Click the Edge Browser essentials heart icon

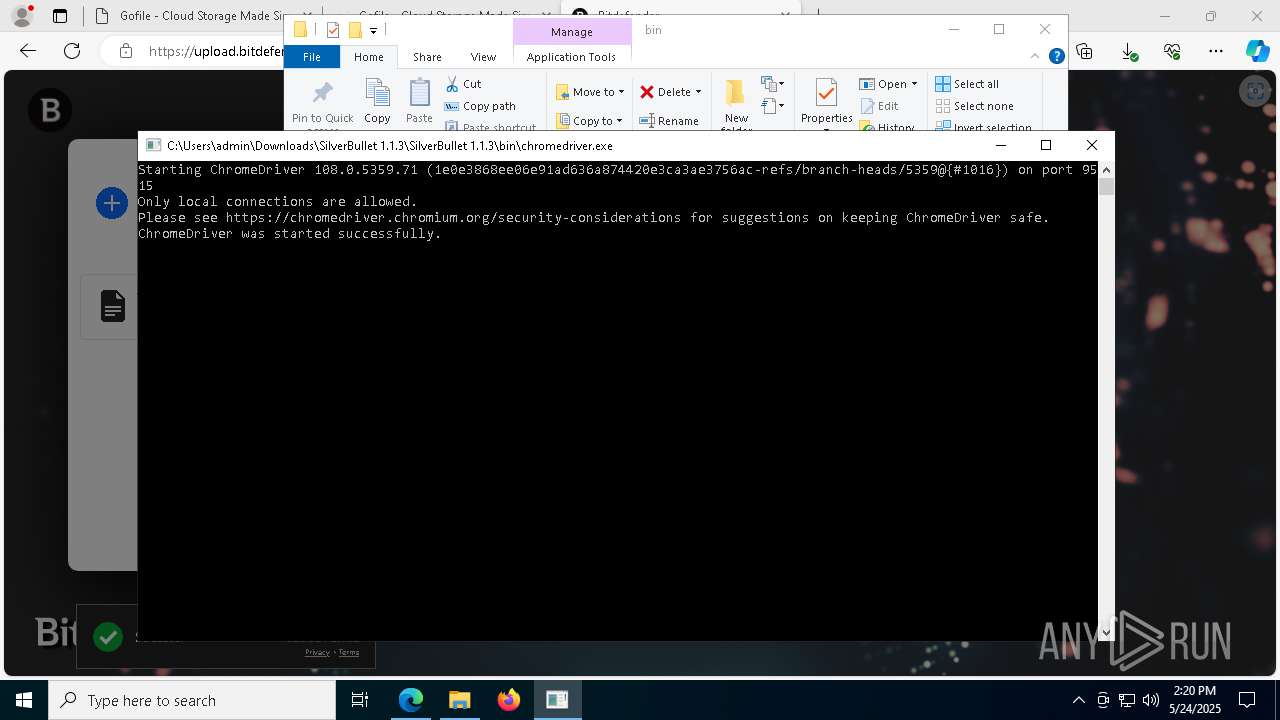[1173, 51]
